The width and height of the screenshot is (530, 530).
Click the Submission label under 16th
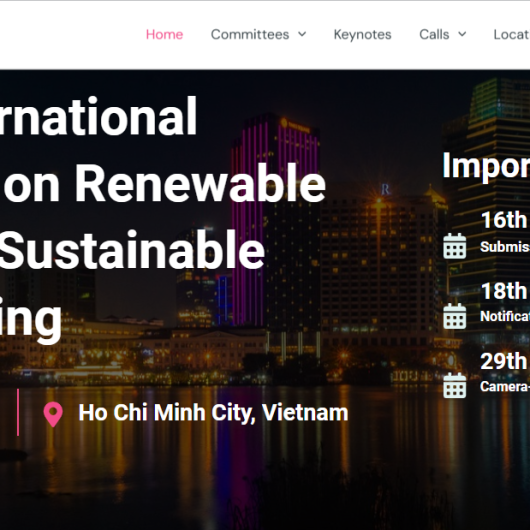(505, 247)
